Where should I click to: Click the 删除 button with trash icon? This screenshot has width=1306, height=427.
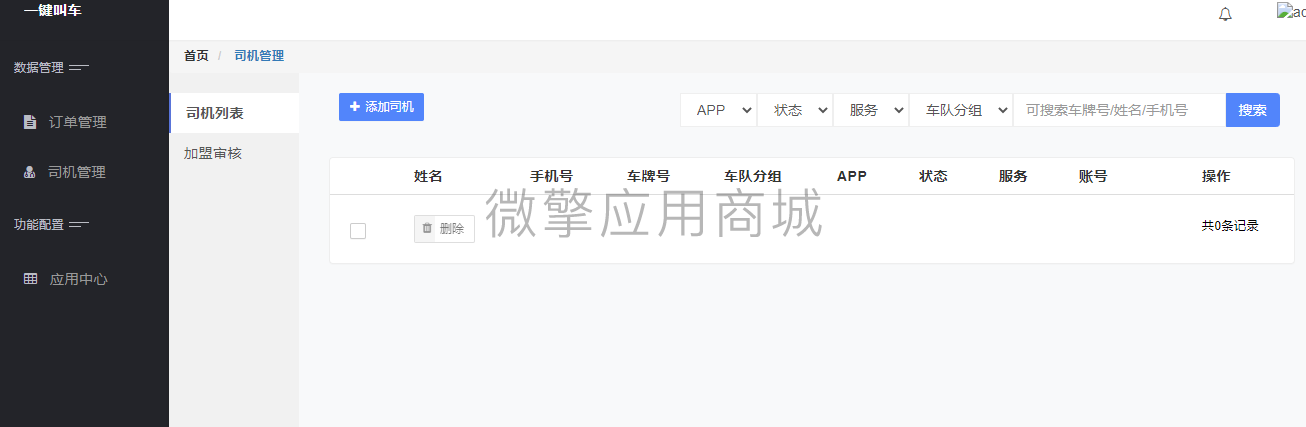pos(444,229)
